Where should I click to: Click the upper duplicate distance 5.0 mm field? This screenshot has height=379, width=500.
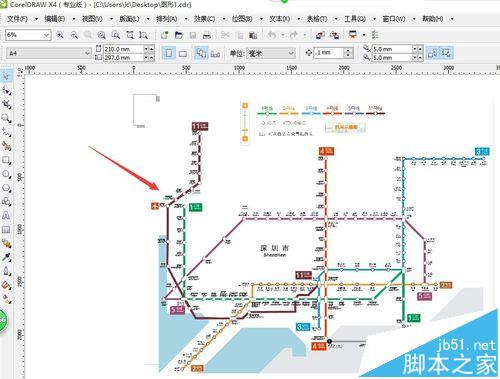392,49
